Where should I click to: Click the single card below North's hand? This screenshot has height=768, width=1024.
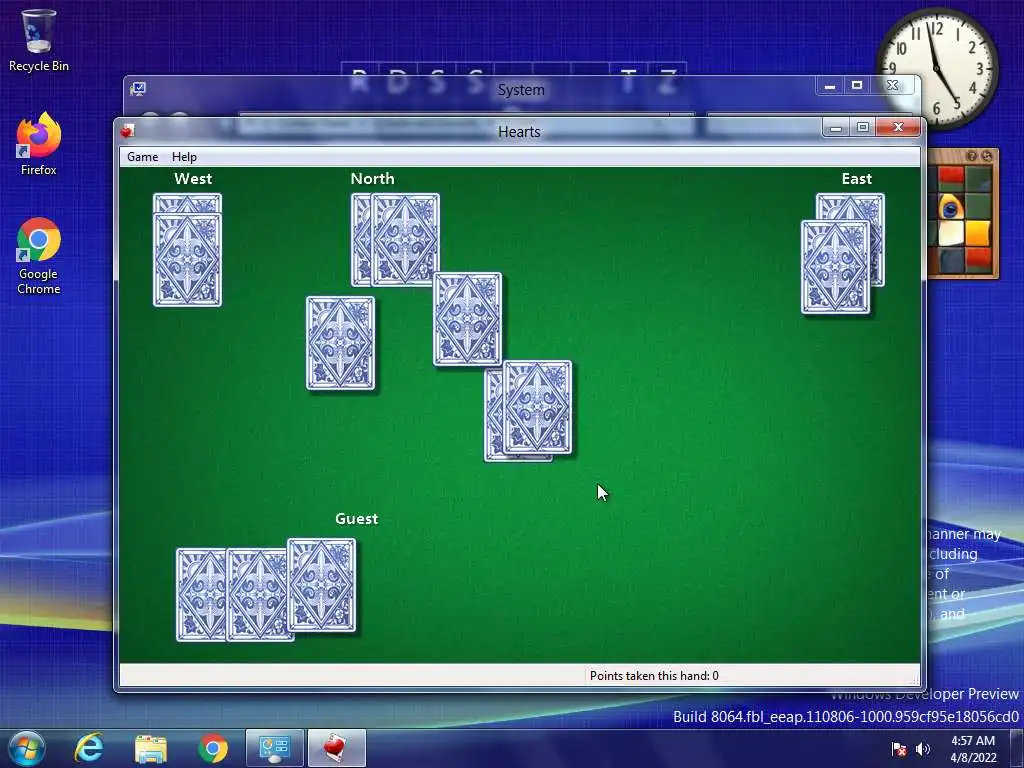tap(468, 319)
